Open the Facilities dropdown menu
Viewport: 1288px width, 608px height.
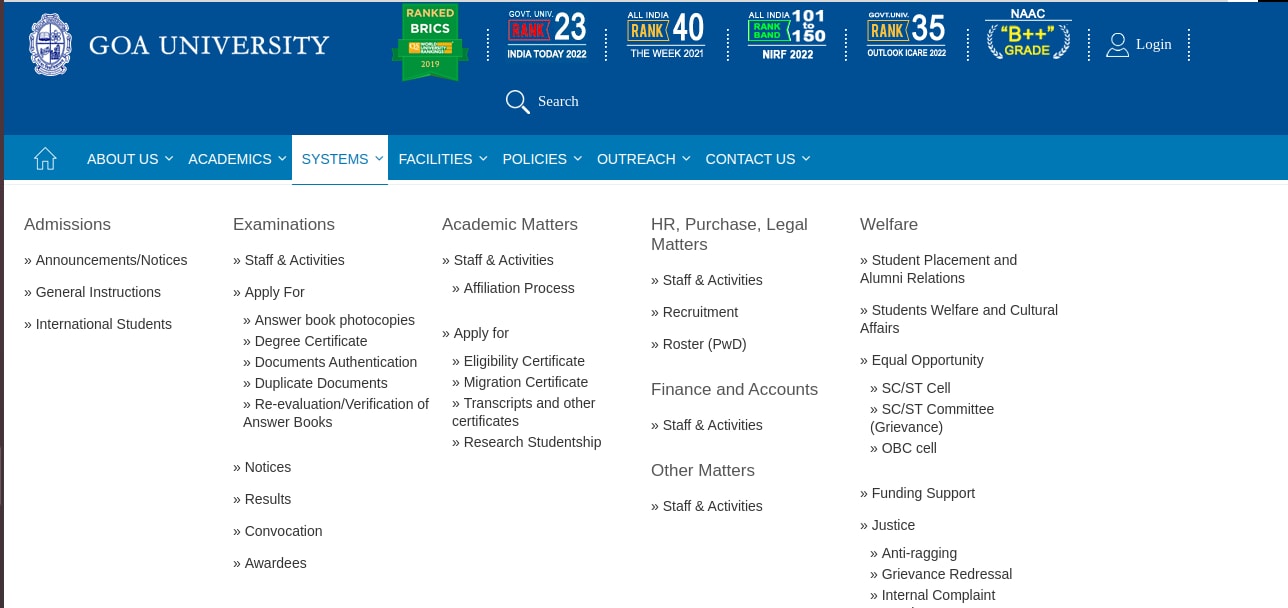[442, 159]
